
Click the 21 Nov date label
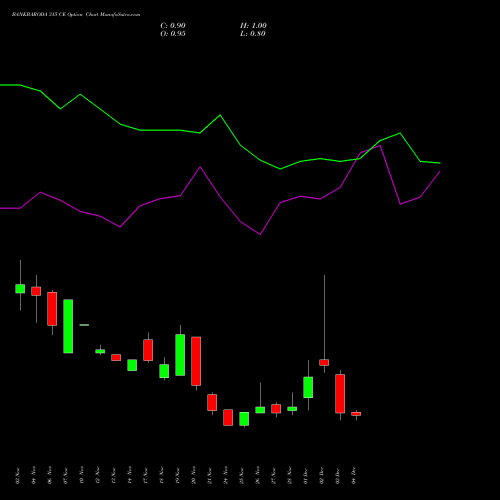[210, 476]
